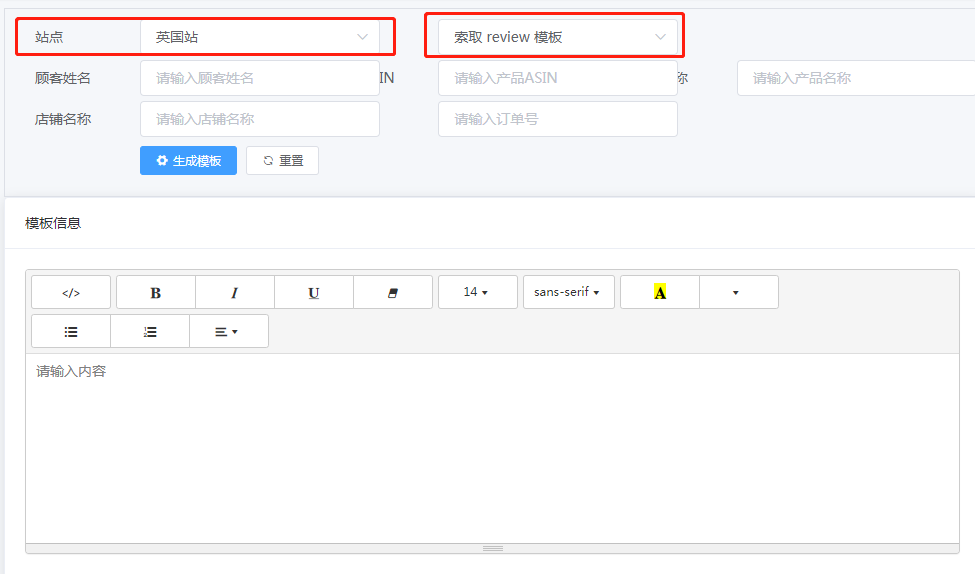This screenshot has width=975, height=574.
Task: Apply italic formatting
Action: (234, 292)
